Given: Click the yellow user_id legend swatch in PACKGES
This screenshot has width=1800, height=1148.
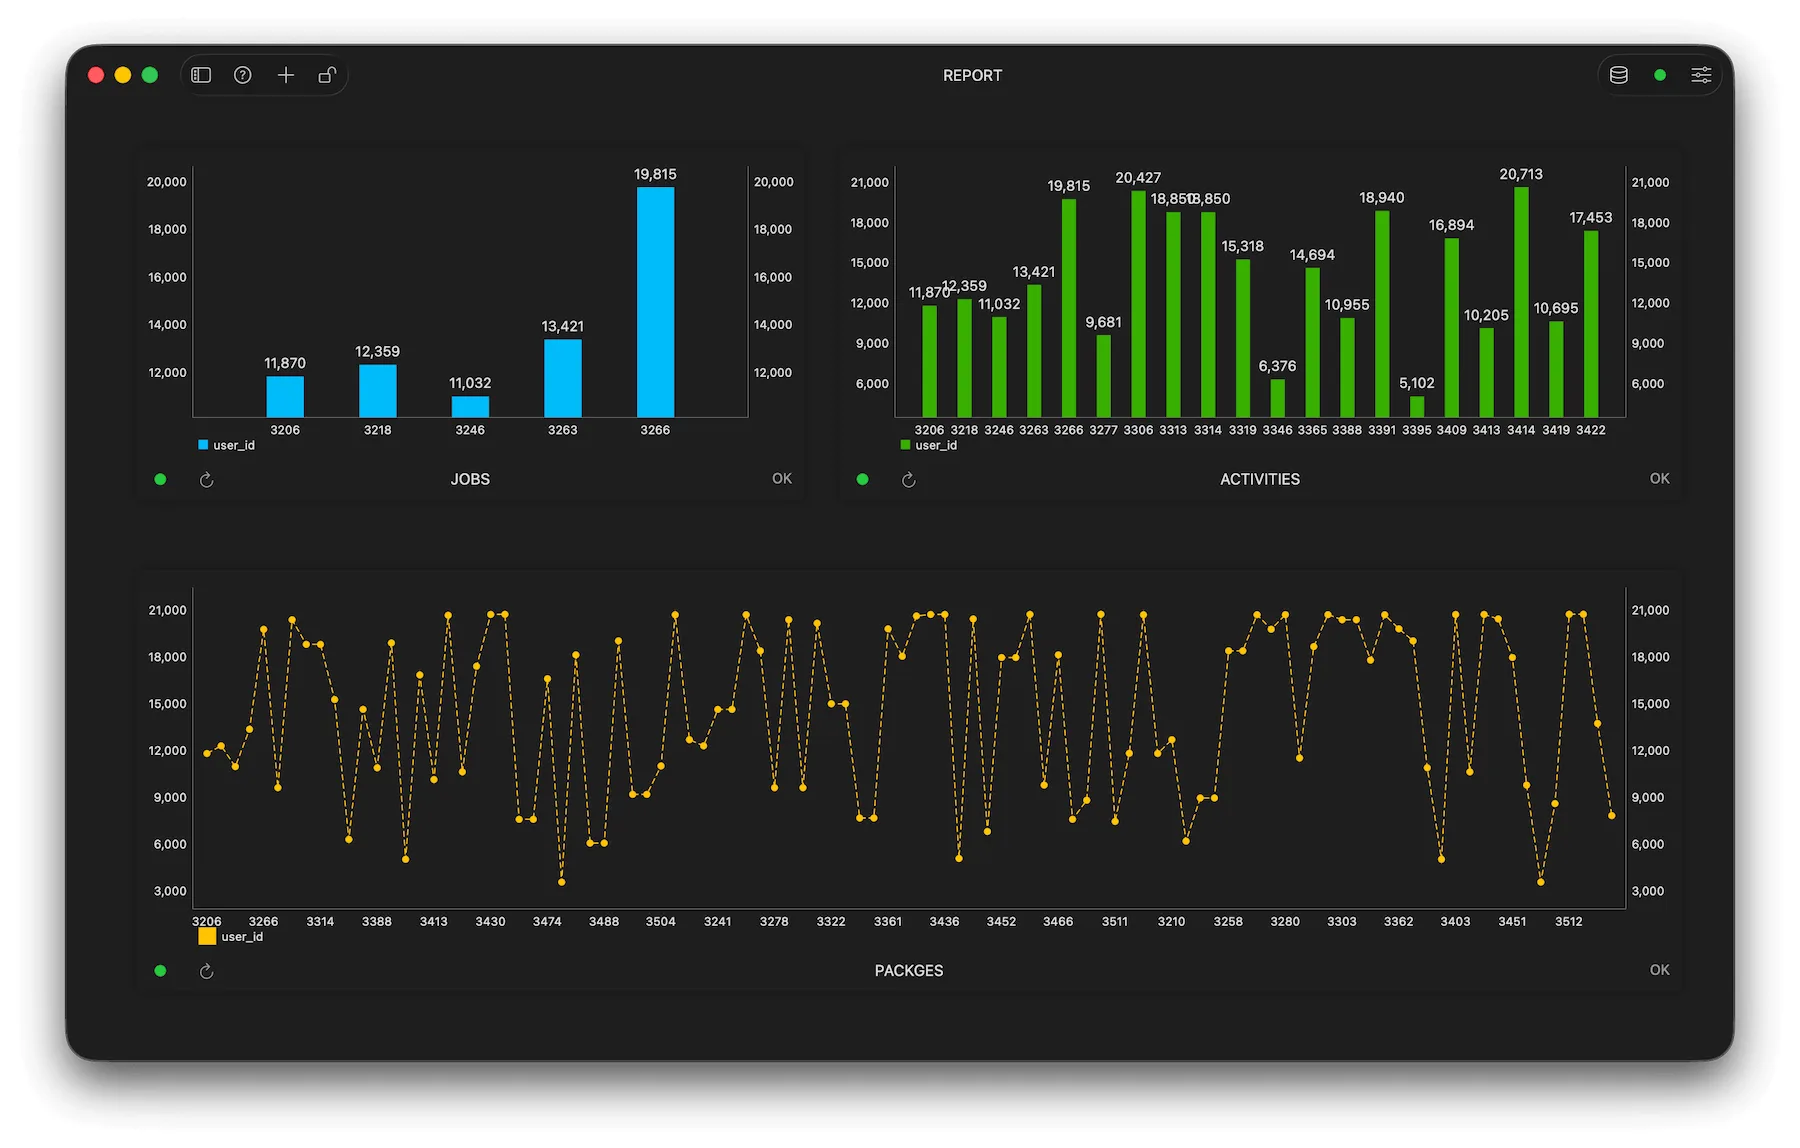Looking at the screenshot, I should [x=207, y=936].
